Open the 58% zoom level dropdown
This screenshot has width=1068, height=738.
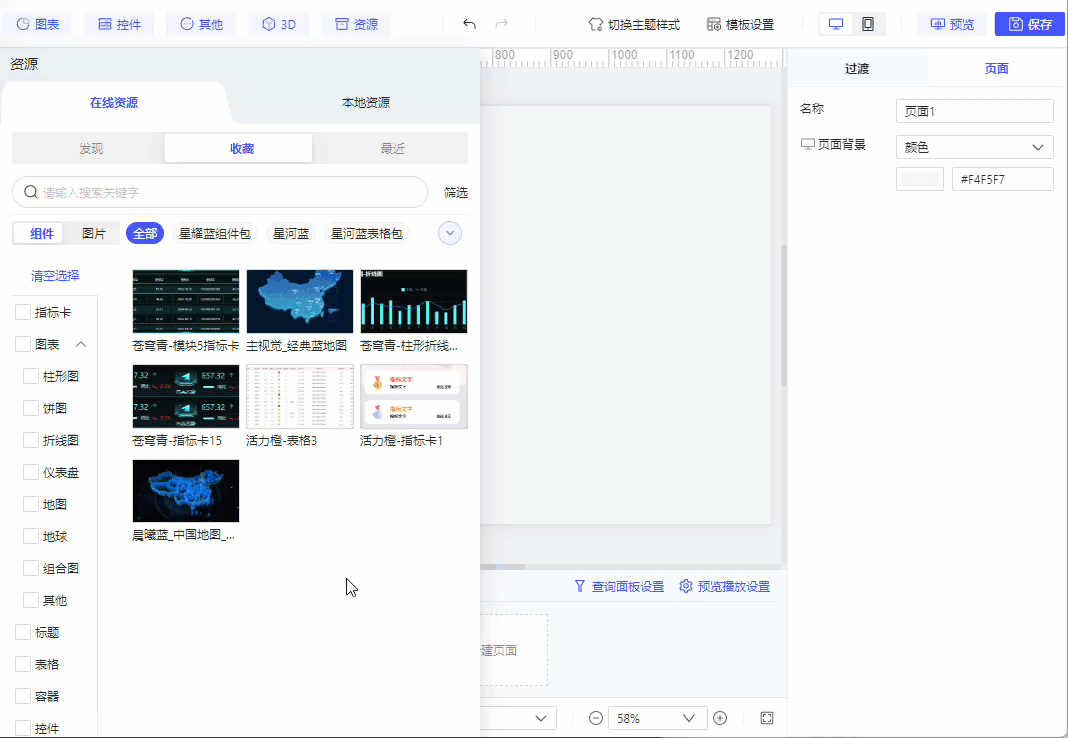pos(657,718)
